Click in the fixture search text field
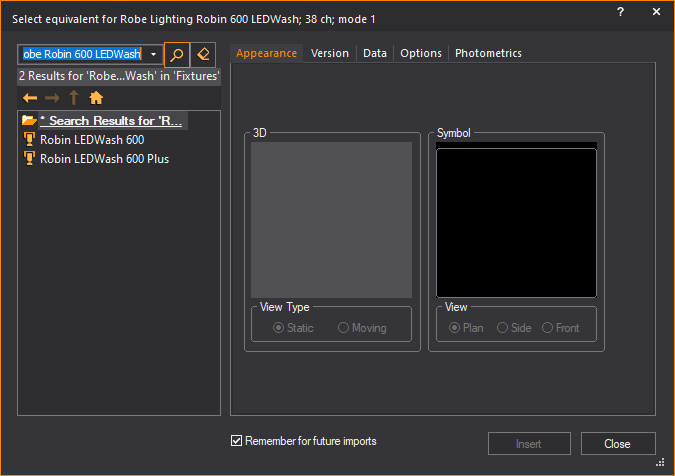The height and width of the screenshot is (476, 675). pyautogui.click(x=83, y=55)
